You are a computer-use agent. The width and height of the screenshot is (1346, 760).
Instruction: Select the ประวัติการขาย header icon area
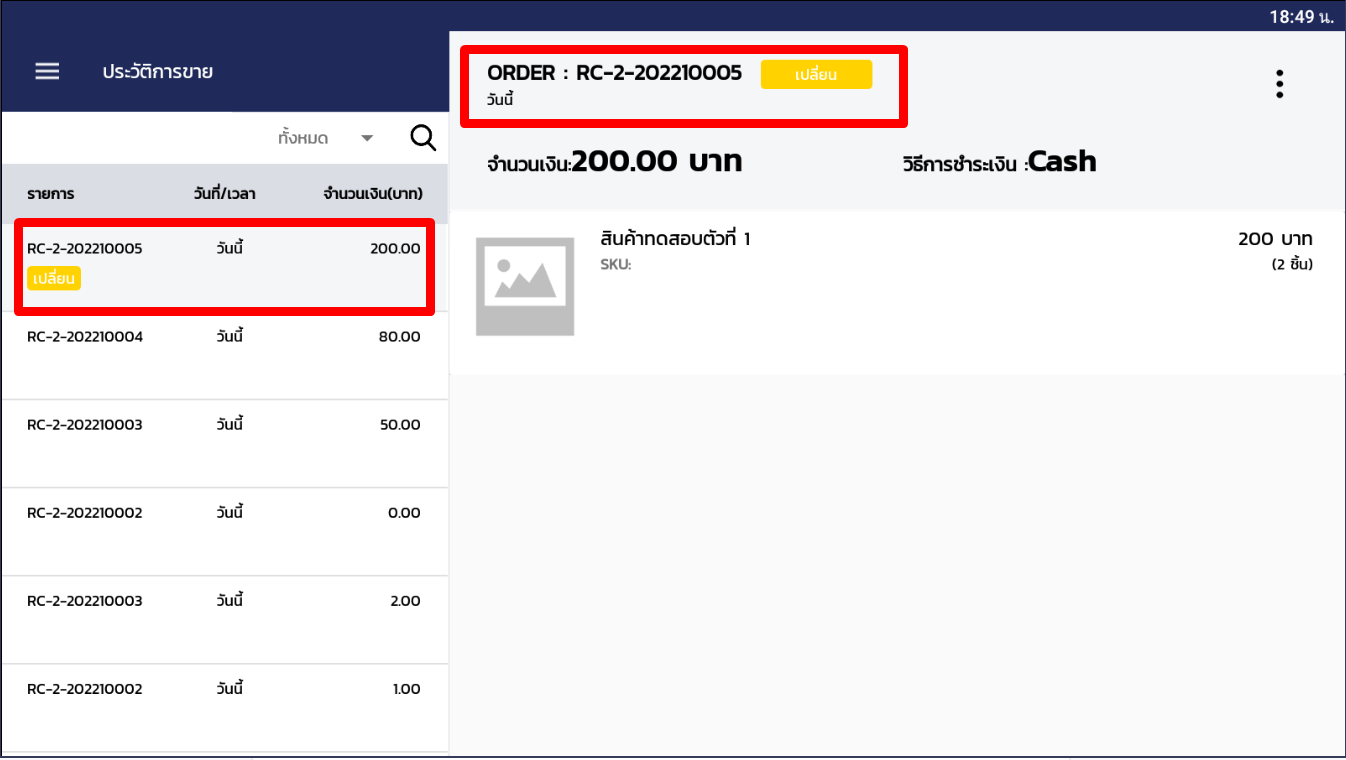(160, 73)
